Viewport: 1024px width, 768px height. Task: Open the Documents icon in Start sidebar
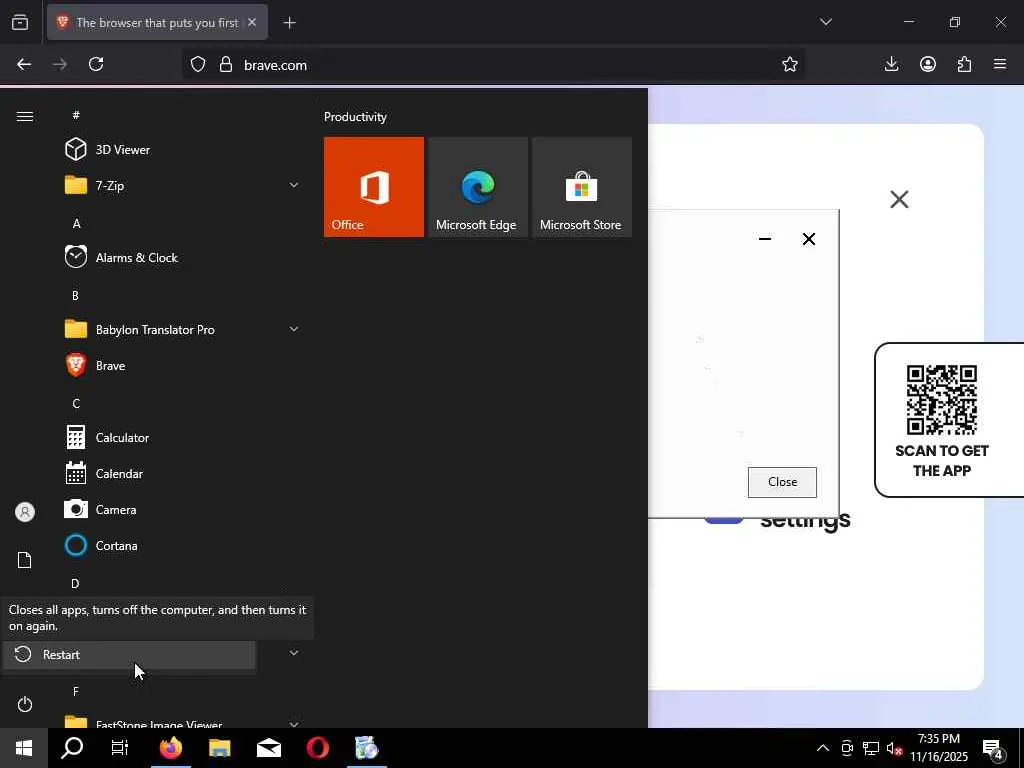pos(25,560)
